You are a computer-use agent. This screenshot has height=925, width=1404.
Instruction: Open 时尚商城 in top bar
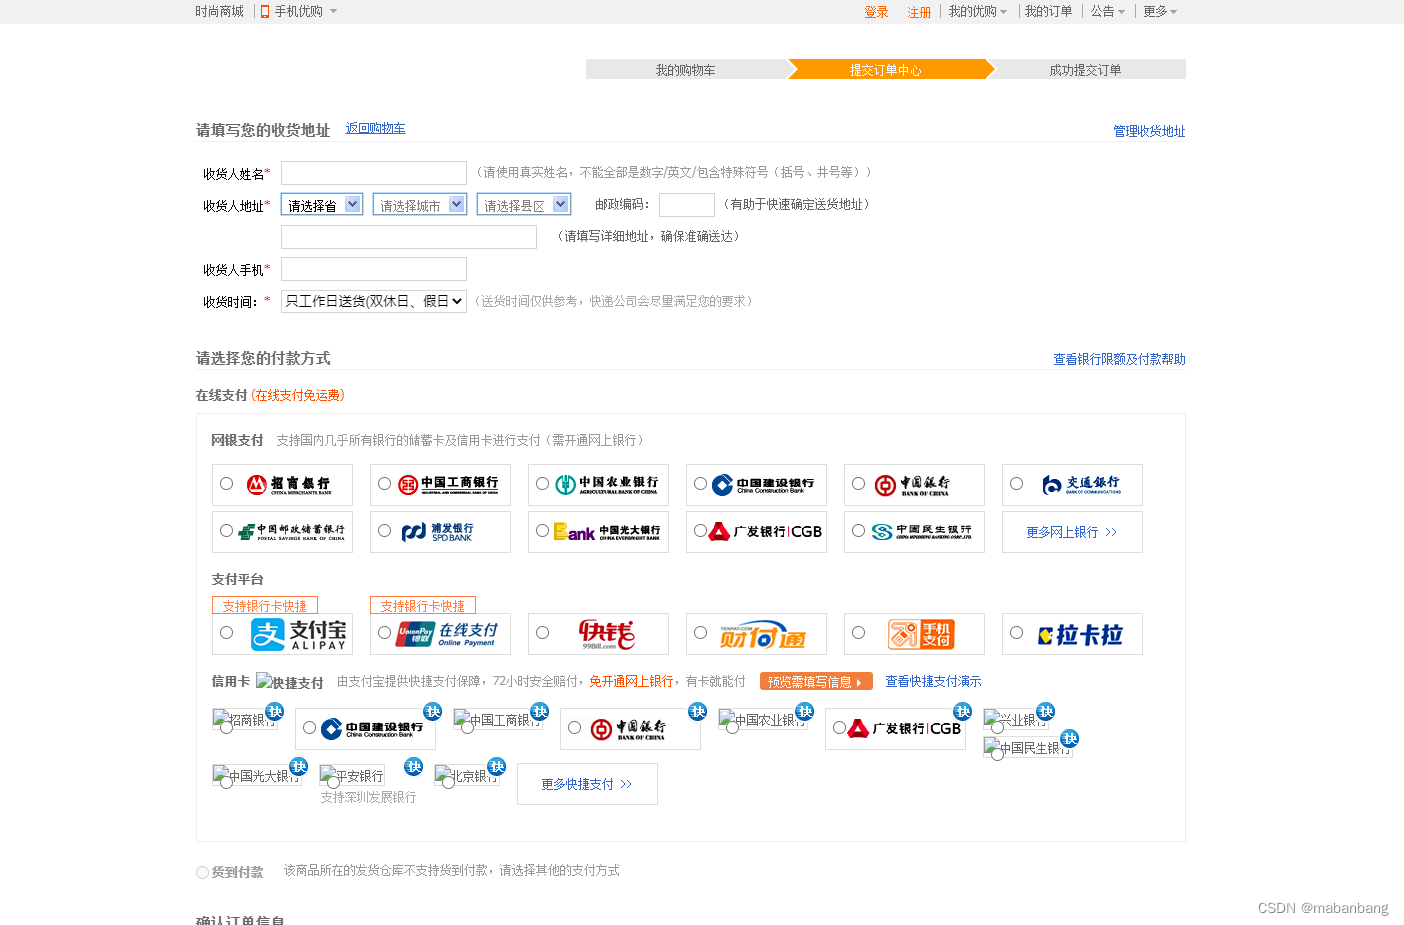point(220,12)
